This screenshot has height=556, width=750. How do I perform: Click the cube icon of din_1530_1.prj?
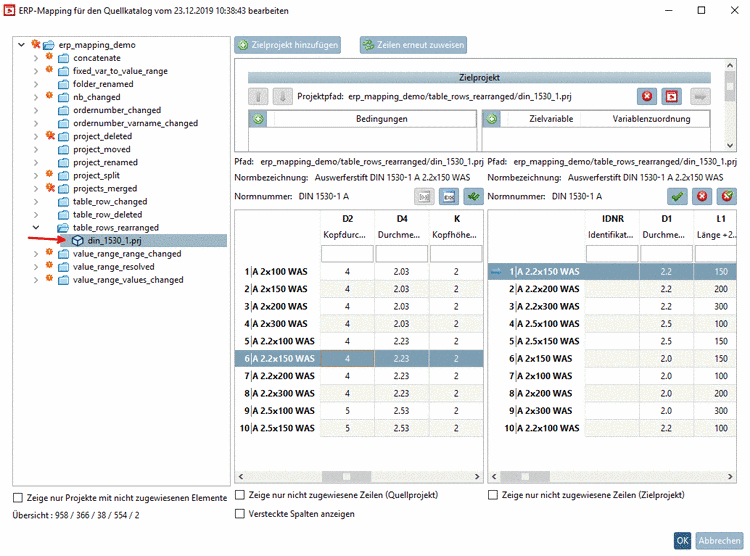tap(77, 241)
